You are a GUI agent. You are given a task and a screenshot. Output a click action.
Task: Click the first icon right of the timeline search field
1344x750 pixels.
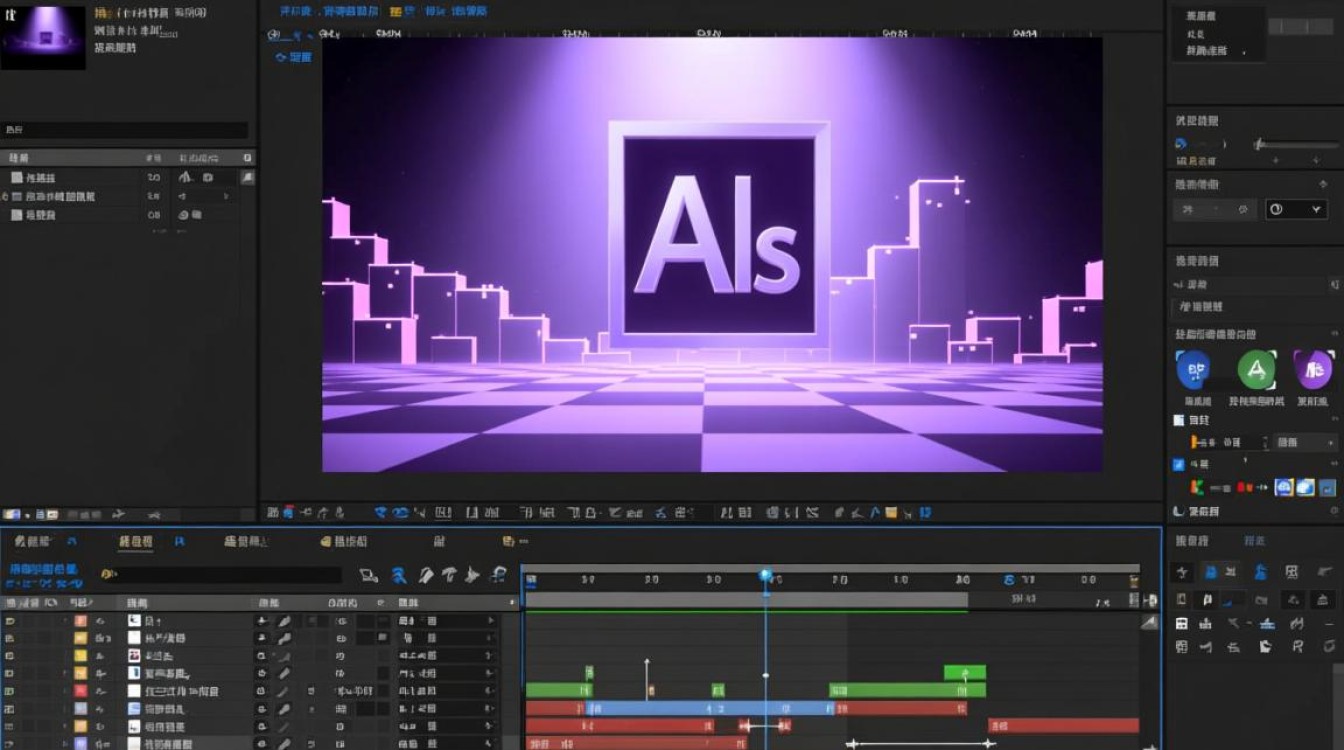tap(368, 575)
